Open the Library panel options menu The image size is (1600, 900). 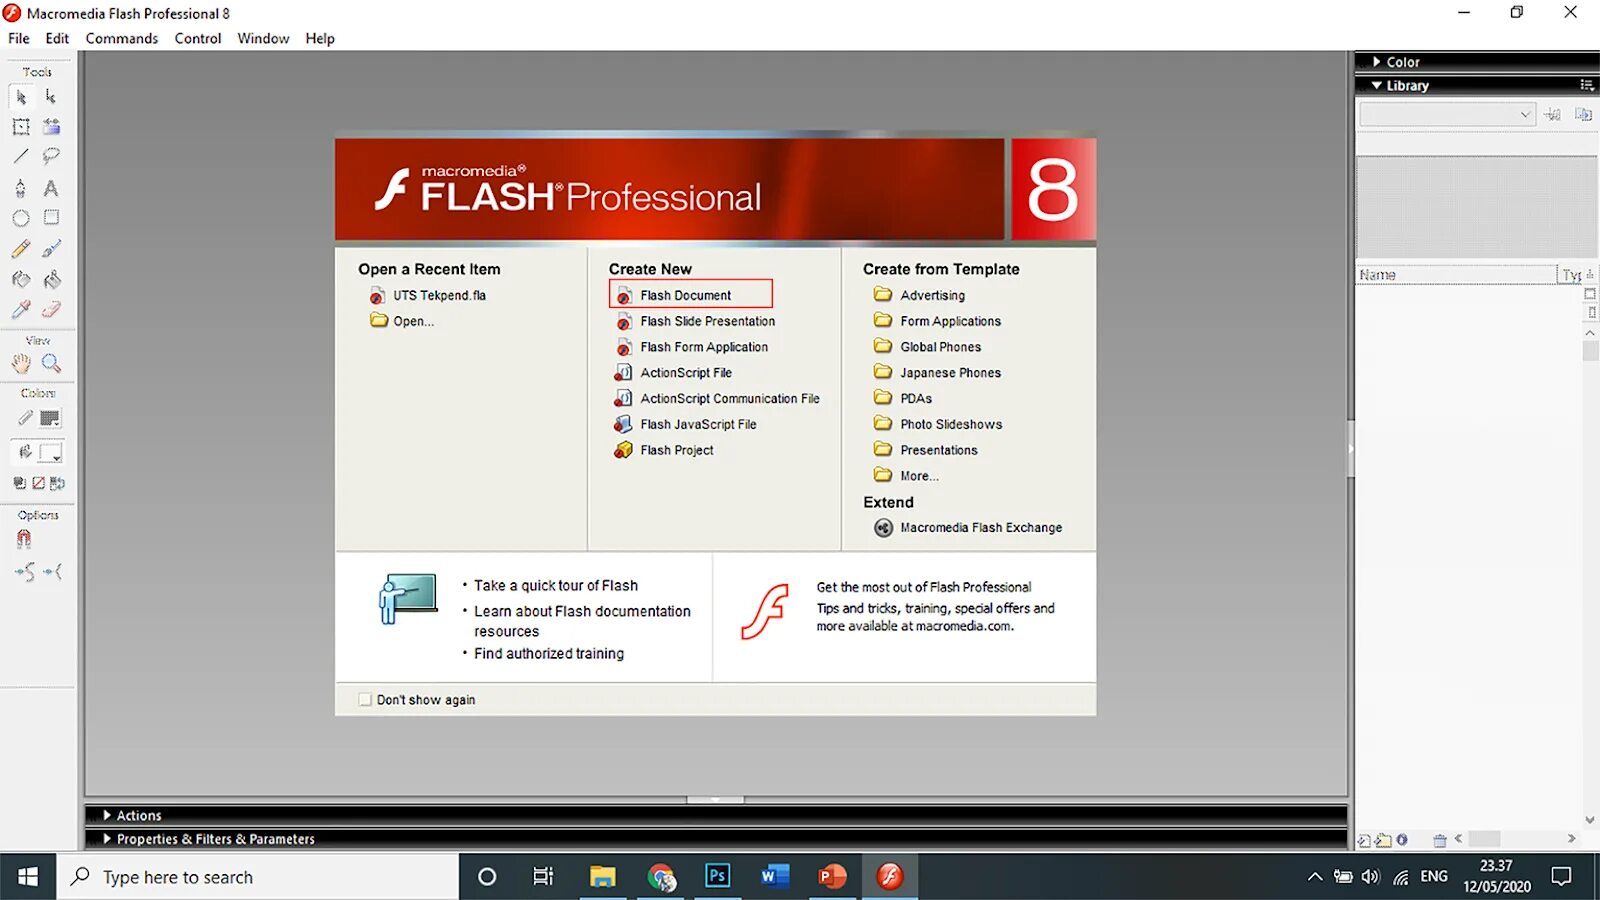[1586, 86]
